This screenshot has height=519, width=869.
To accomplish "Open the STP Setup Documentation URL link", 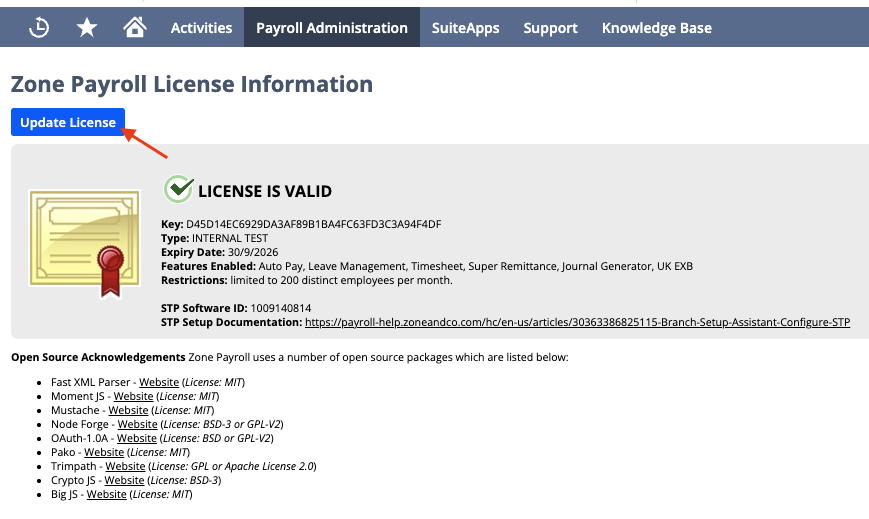I will pyautogui.click(x=577, y=322).
